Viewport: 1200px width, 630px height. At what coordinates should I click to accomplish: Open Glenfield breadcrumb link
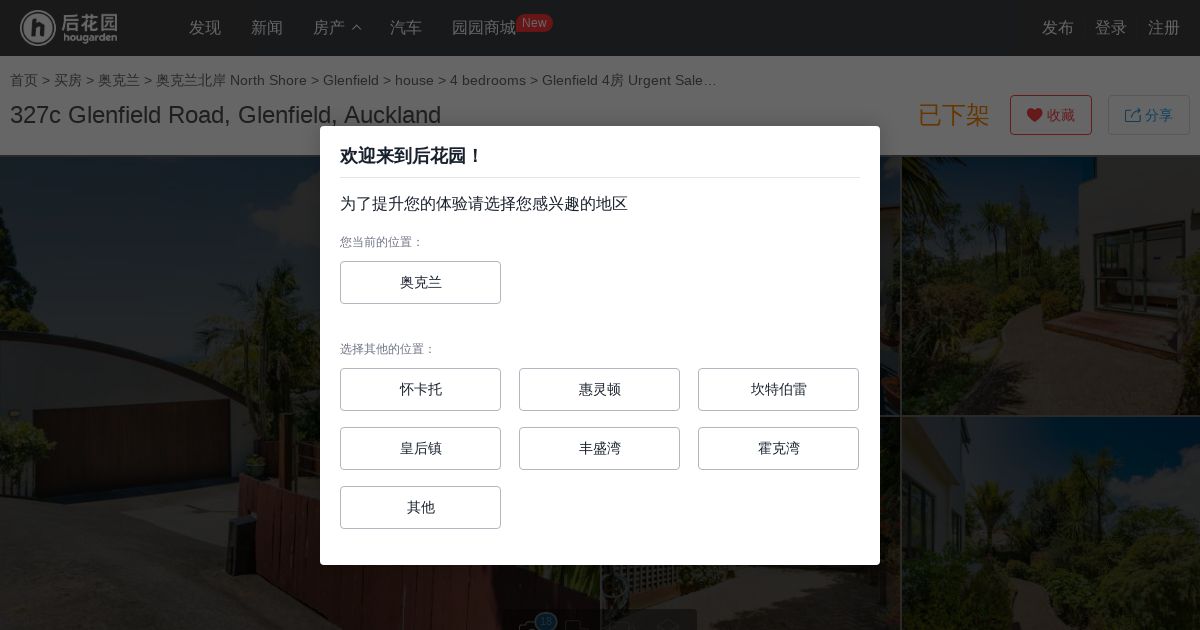pyautogui.click(x=351, y=80)
